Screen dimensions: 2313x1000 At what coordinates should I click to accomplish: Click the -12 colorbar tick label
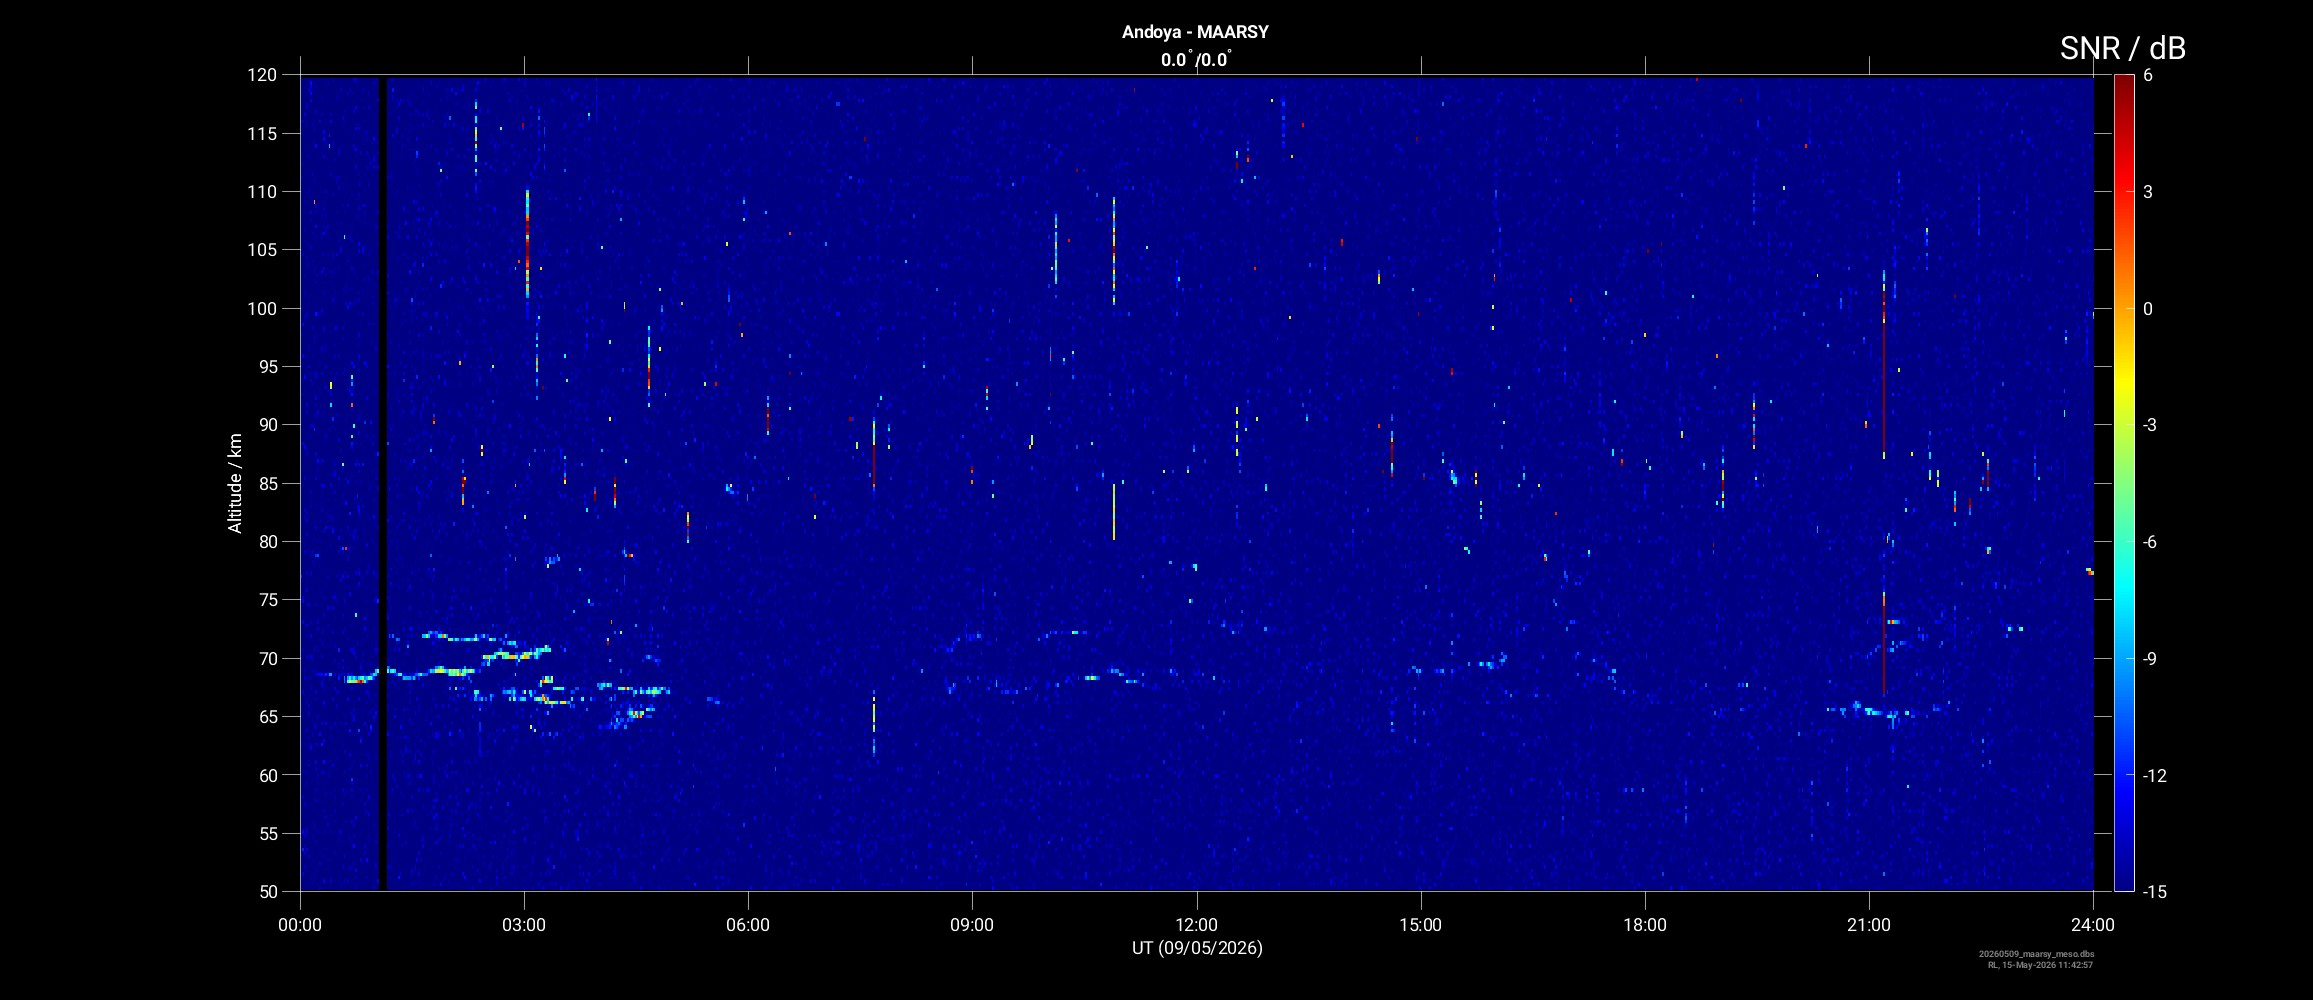[x=2155, y=776]
